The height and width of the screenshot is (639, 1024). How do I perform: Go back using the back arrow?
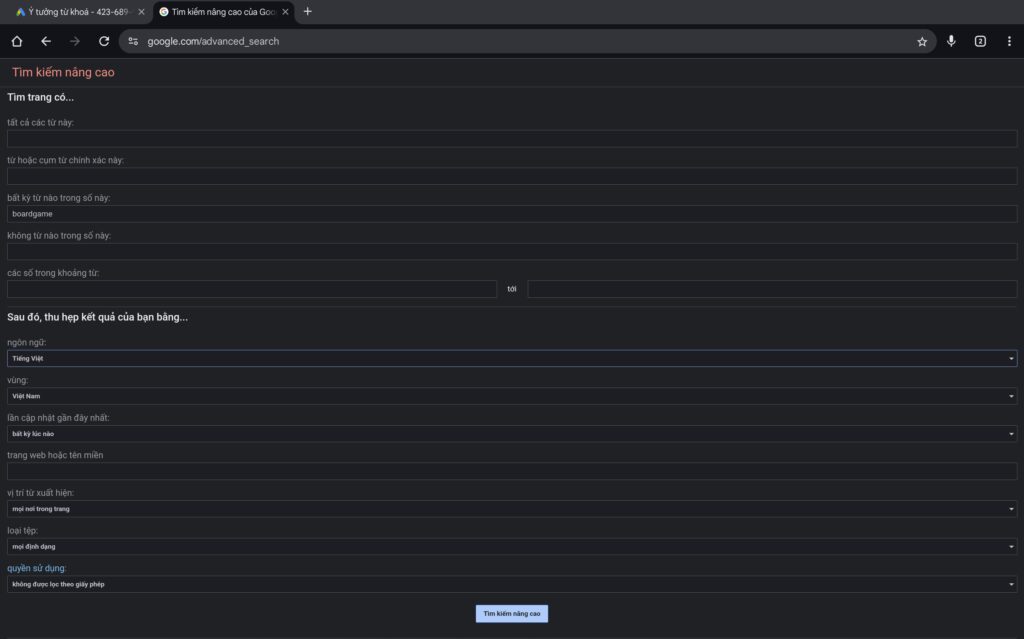tap(46, 41)
